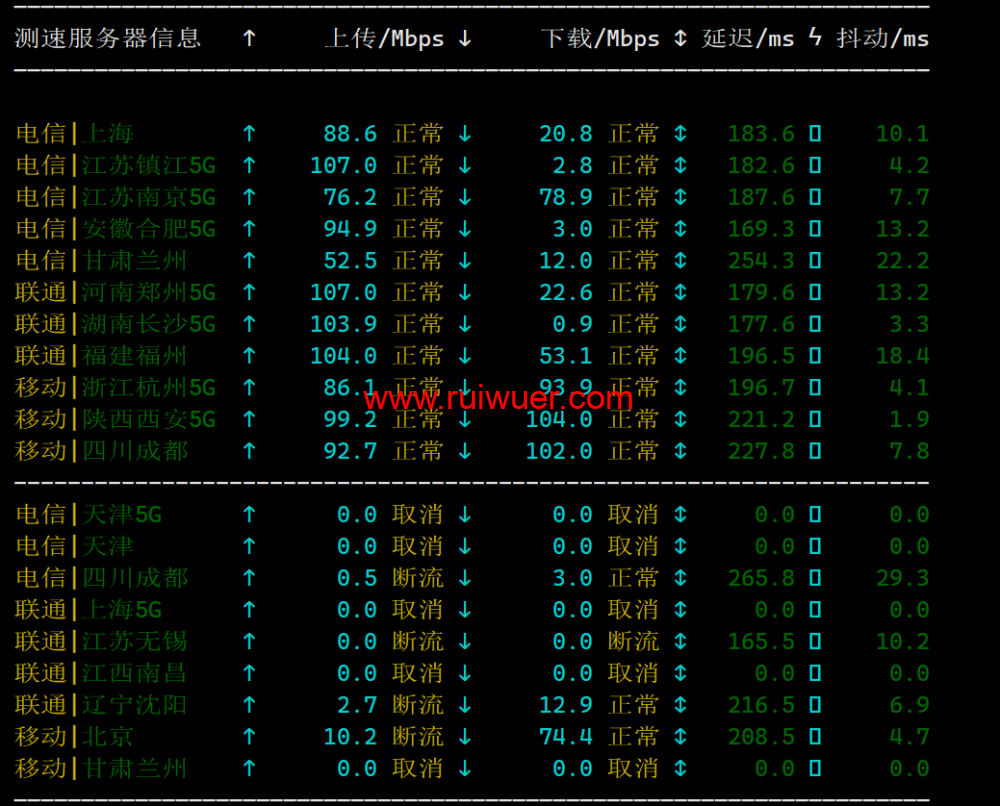The width and height of the screenshot is (1000, 806).
Task: Click the latency up-down arrow in 移动|北京 row
Action: 680,737
